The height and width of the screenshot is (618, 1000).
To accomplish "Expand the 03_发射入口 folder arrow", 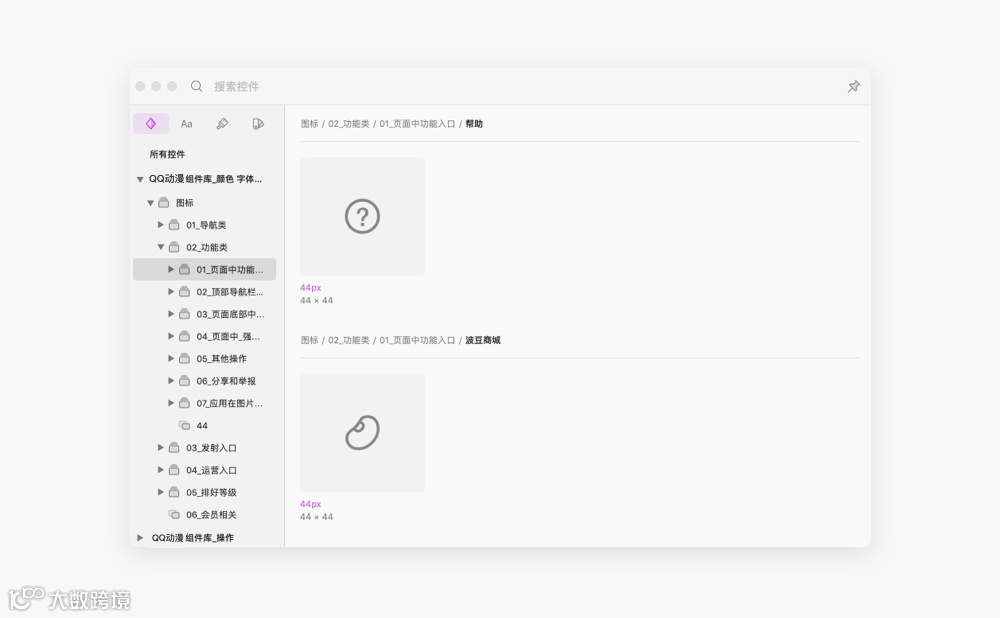I will click(x=161, y=448).
